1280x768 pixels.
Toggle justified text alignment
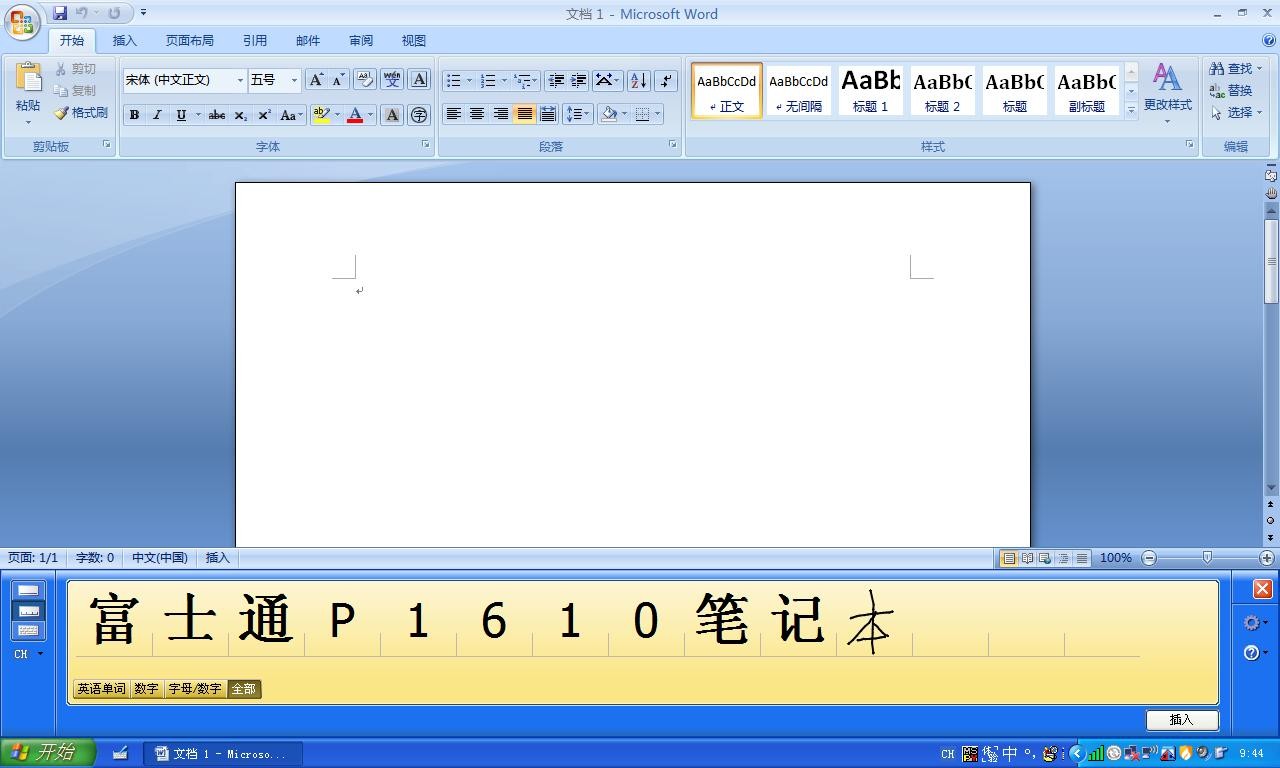pos(524,114)
